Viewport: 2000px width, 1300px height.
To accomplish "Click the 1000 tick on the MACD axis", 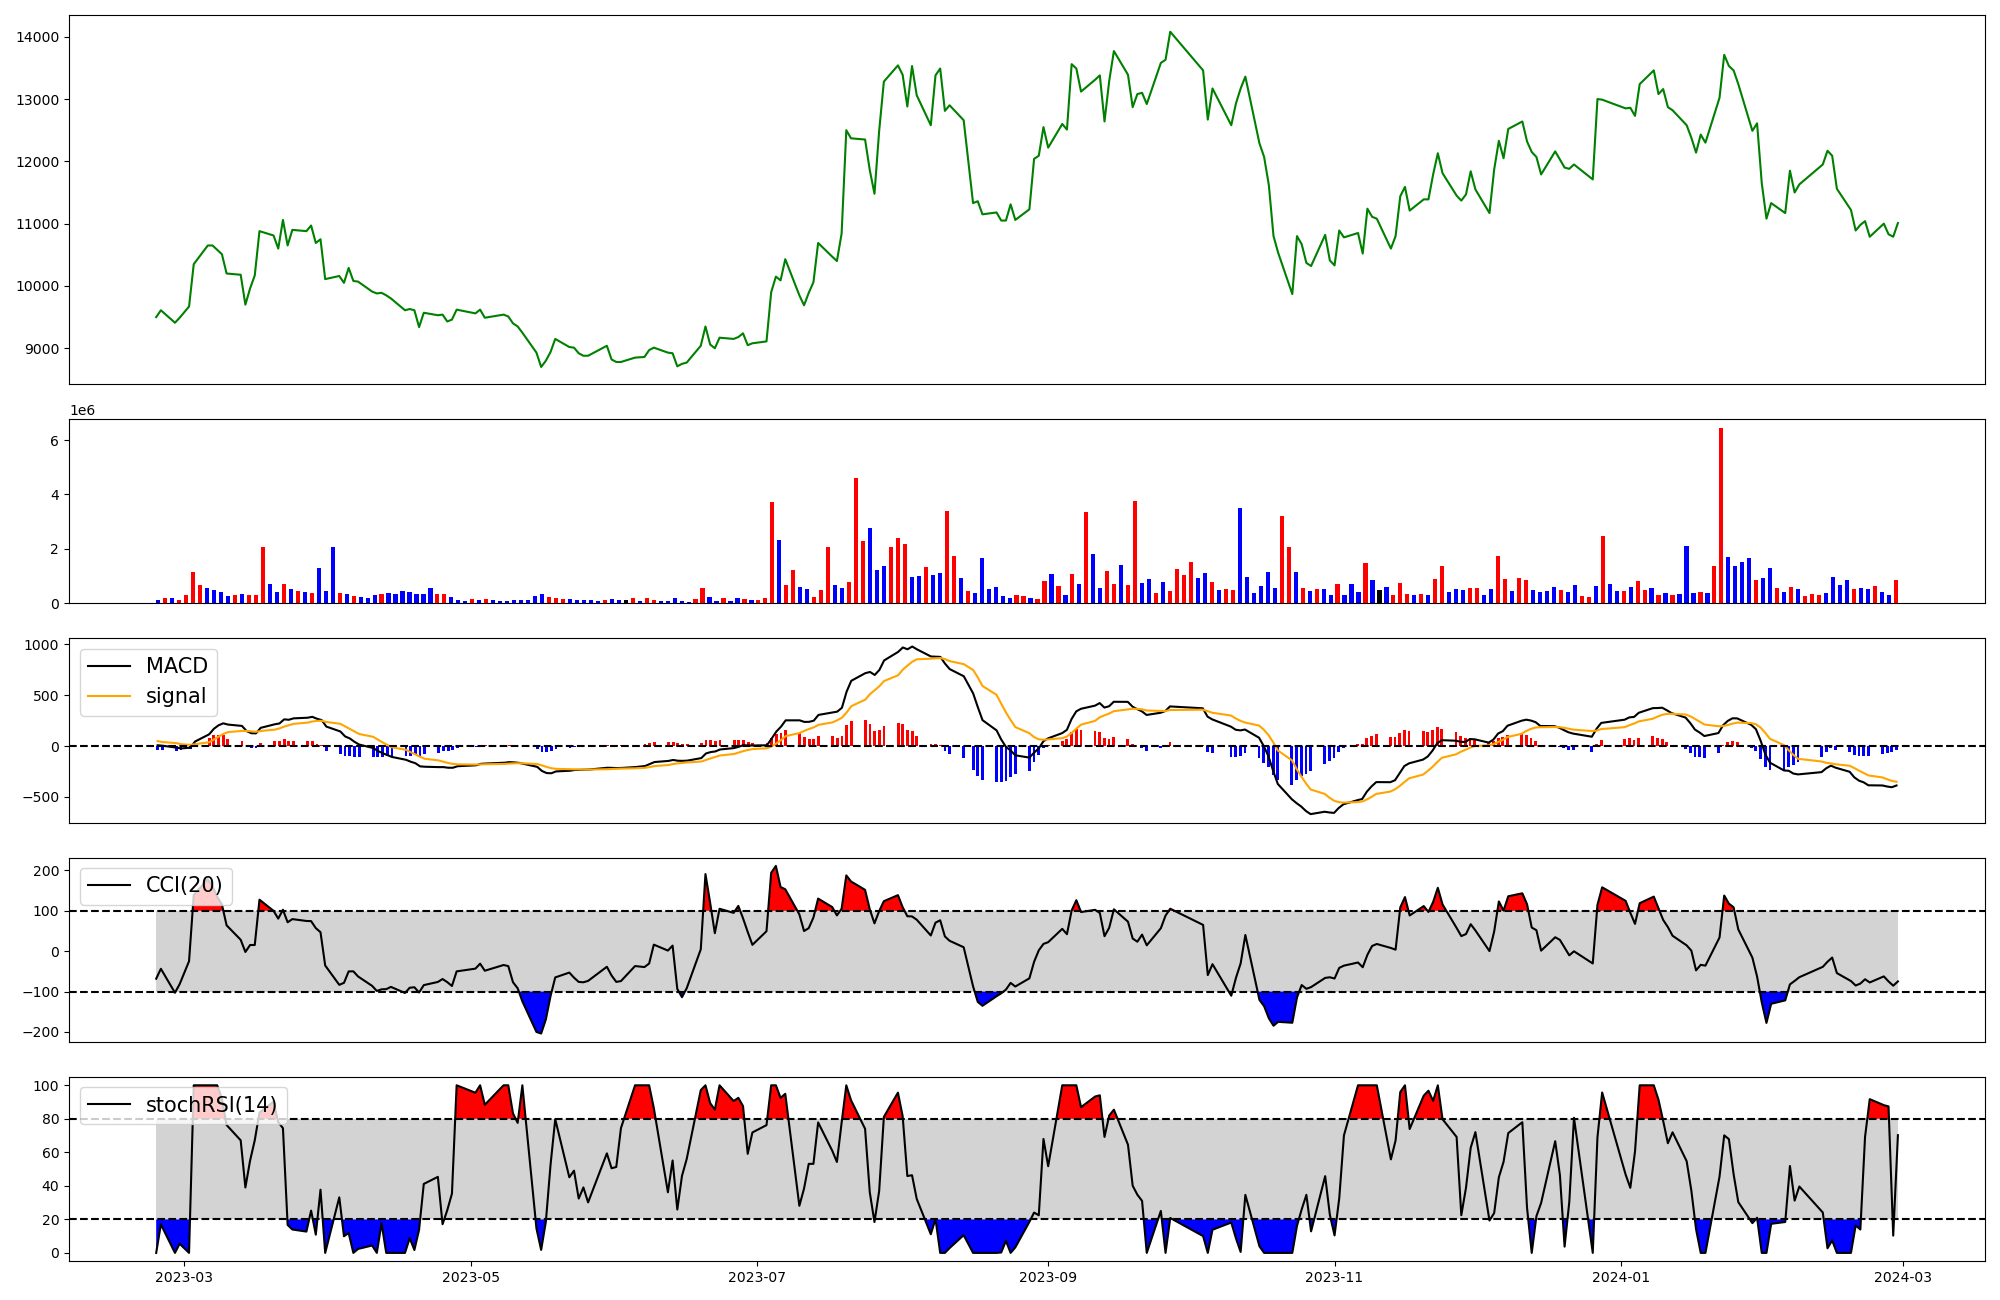I will (42, 645).
